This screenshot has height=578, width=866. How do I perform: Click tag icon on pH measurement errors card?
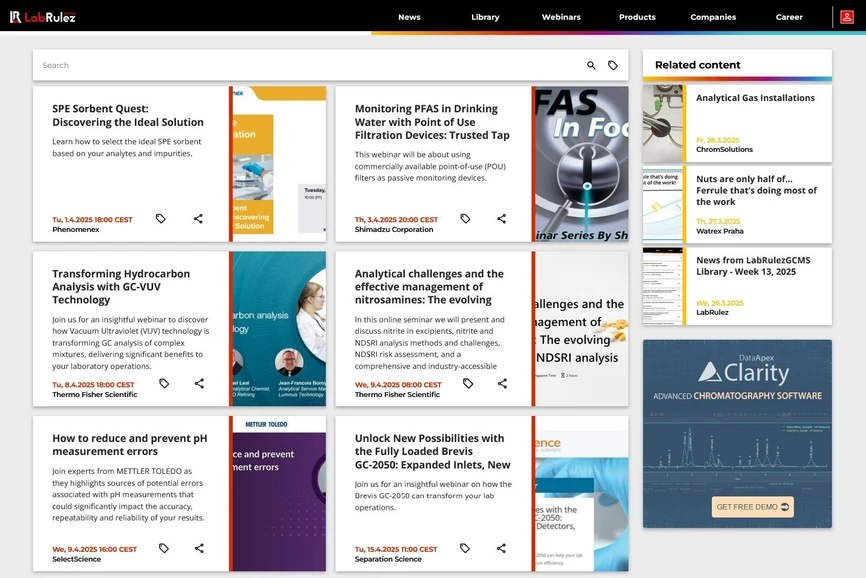pyautogui.click(x=164, y=548)
